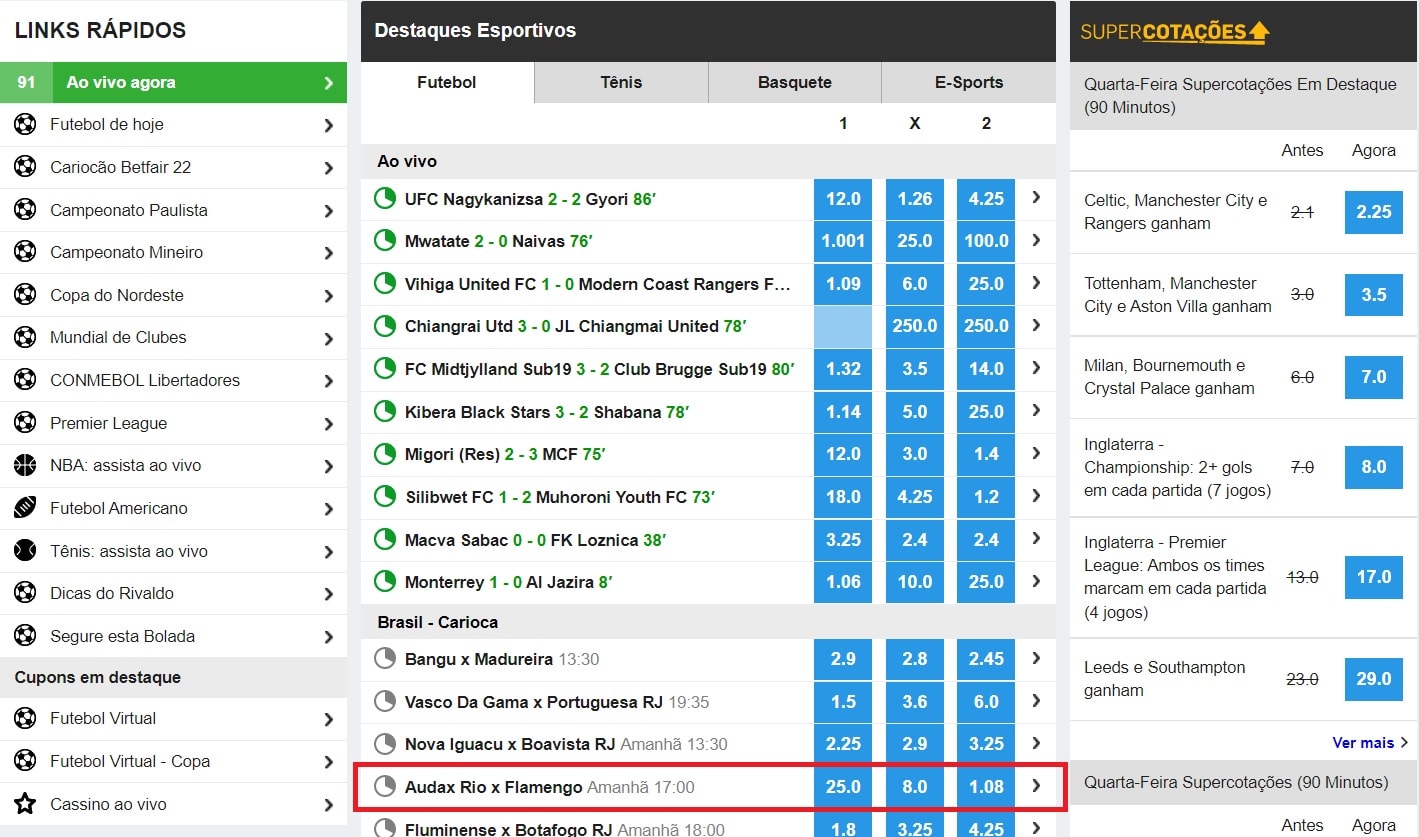Screen dimensions: 1419x837
Task: Bet 1.08 on Flamengo to win
Action: coord(986,787)
